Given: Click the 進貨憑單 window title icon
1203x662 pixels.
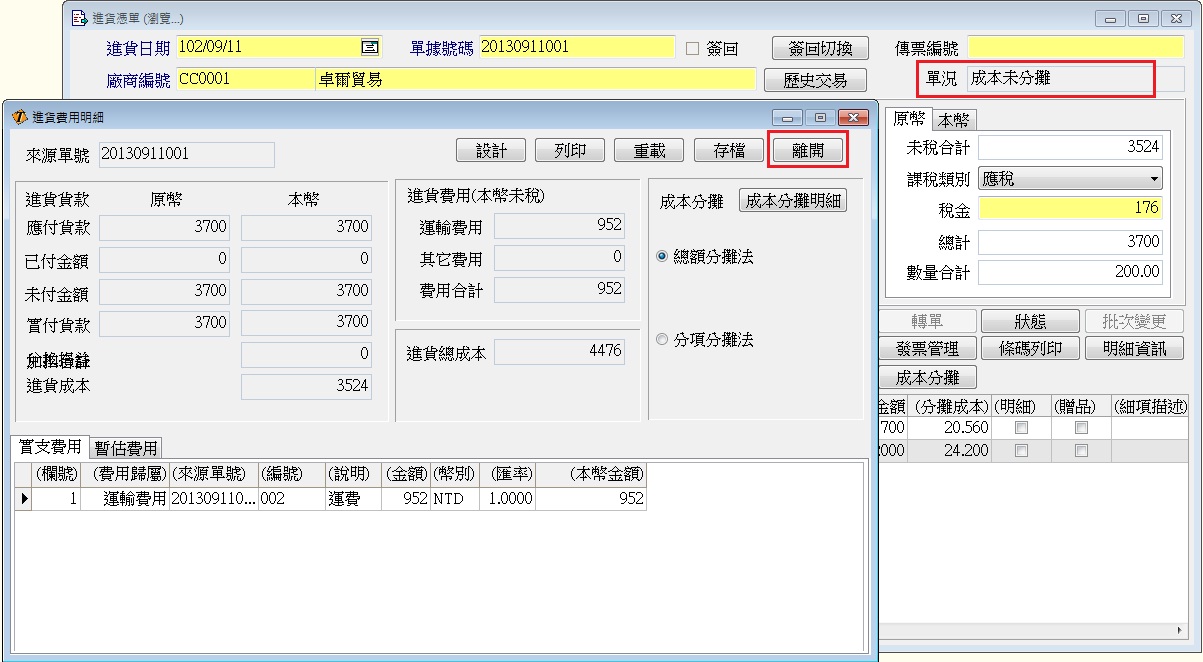Looking at the screenshot, I should pos(79,18).
